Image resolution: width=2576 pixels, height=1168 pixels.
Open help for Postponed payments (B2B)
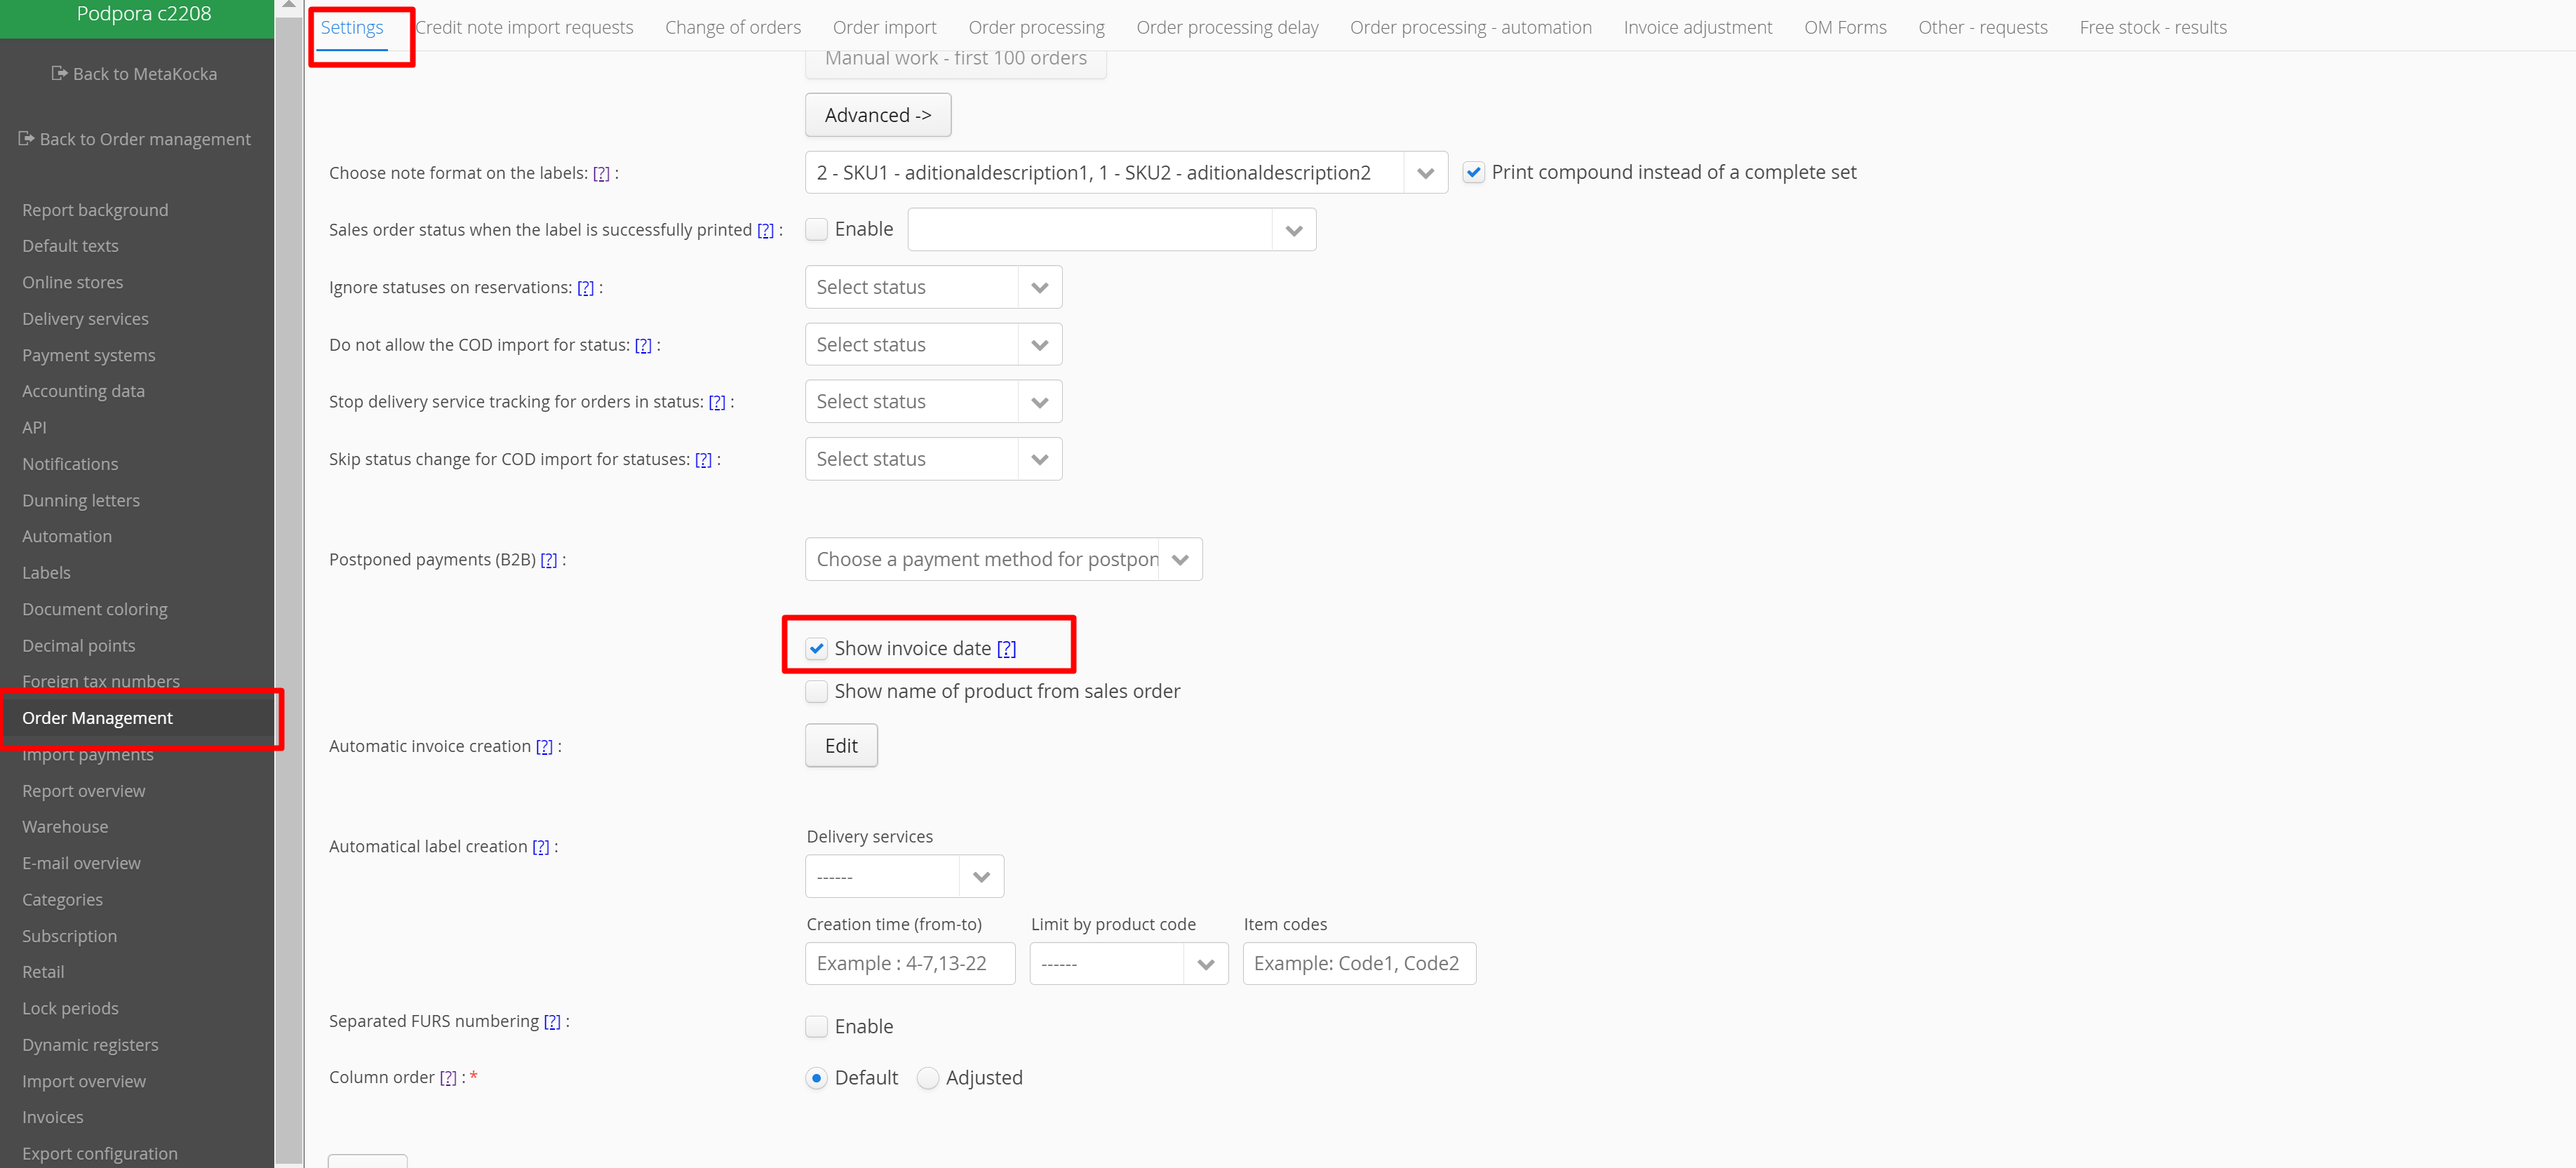(x=548, y=560)
